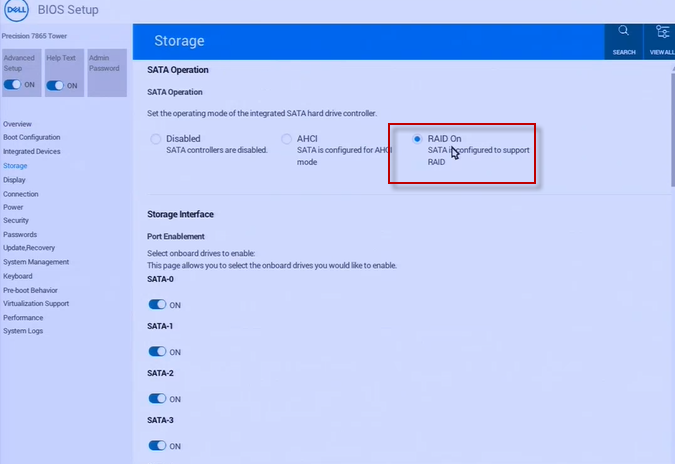The image size is (675, 464).
Task: Click the Storage Interface heading
Action: (180, 214)
